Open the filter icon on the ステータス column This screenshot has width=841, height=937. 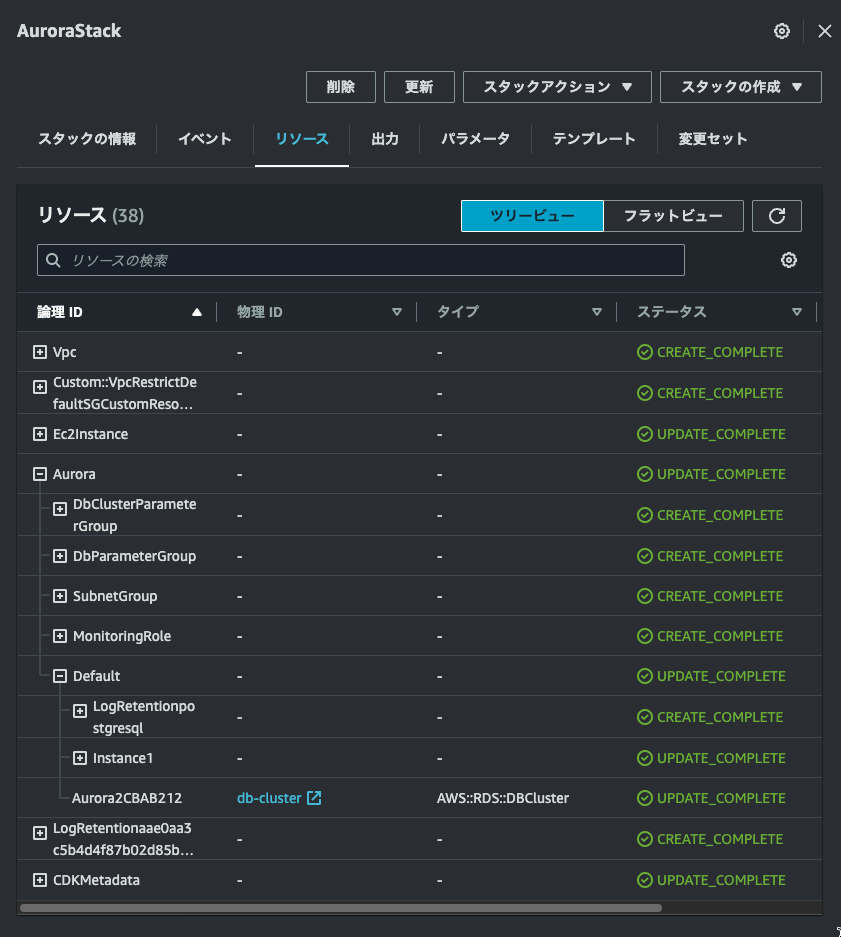(797, 311)
